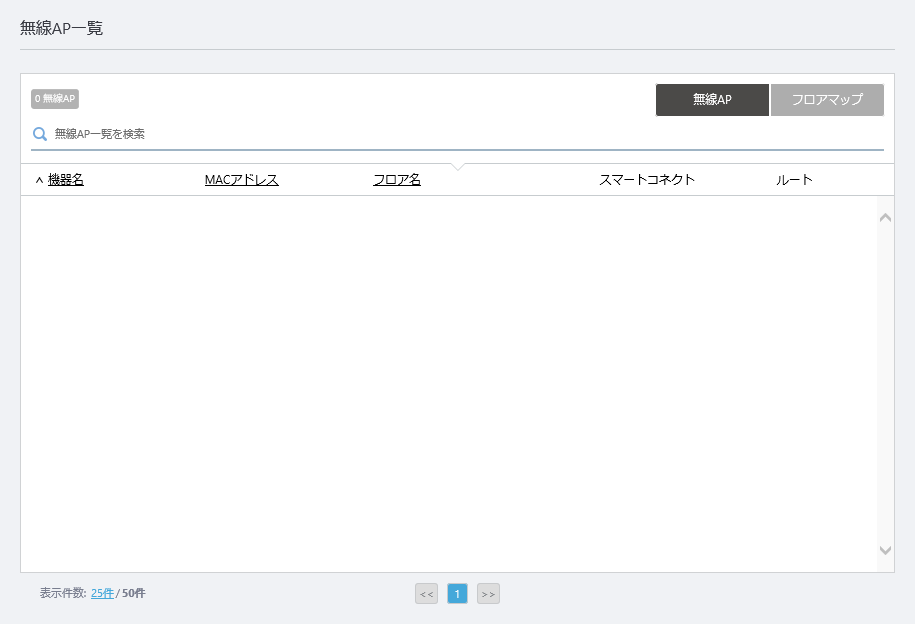The height and width of the screenshot is (624, 915).
Task: Switch to the 無線AP tab
Action: tap(712, 100)
